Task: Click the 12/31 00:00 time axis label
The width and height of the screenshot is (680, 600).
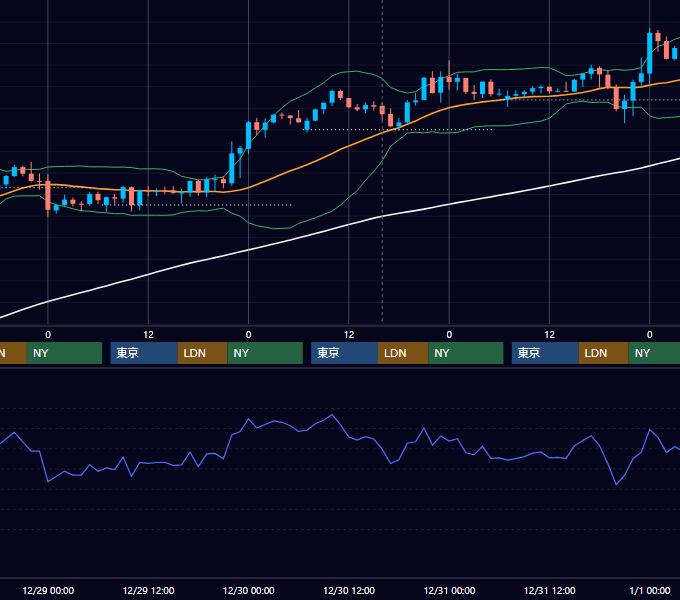Action: 449,590
